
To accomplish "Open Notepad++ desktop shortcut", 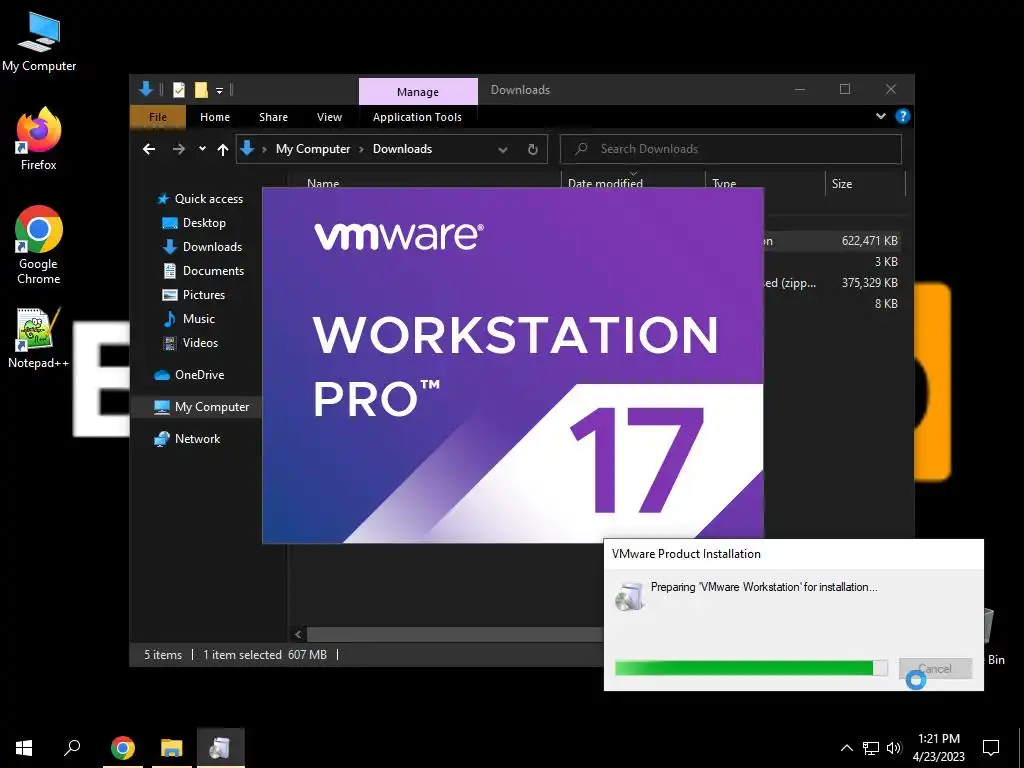I will coord(39,338).
